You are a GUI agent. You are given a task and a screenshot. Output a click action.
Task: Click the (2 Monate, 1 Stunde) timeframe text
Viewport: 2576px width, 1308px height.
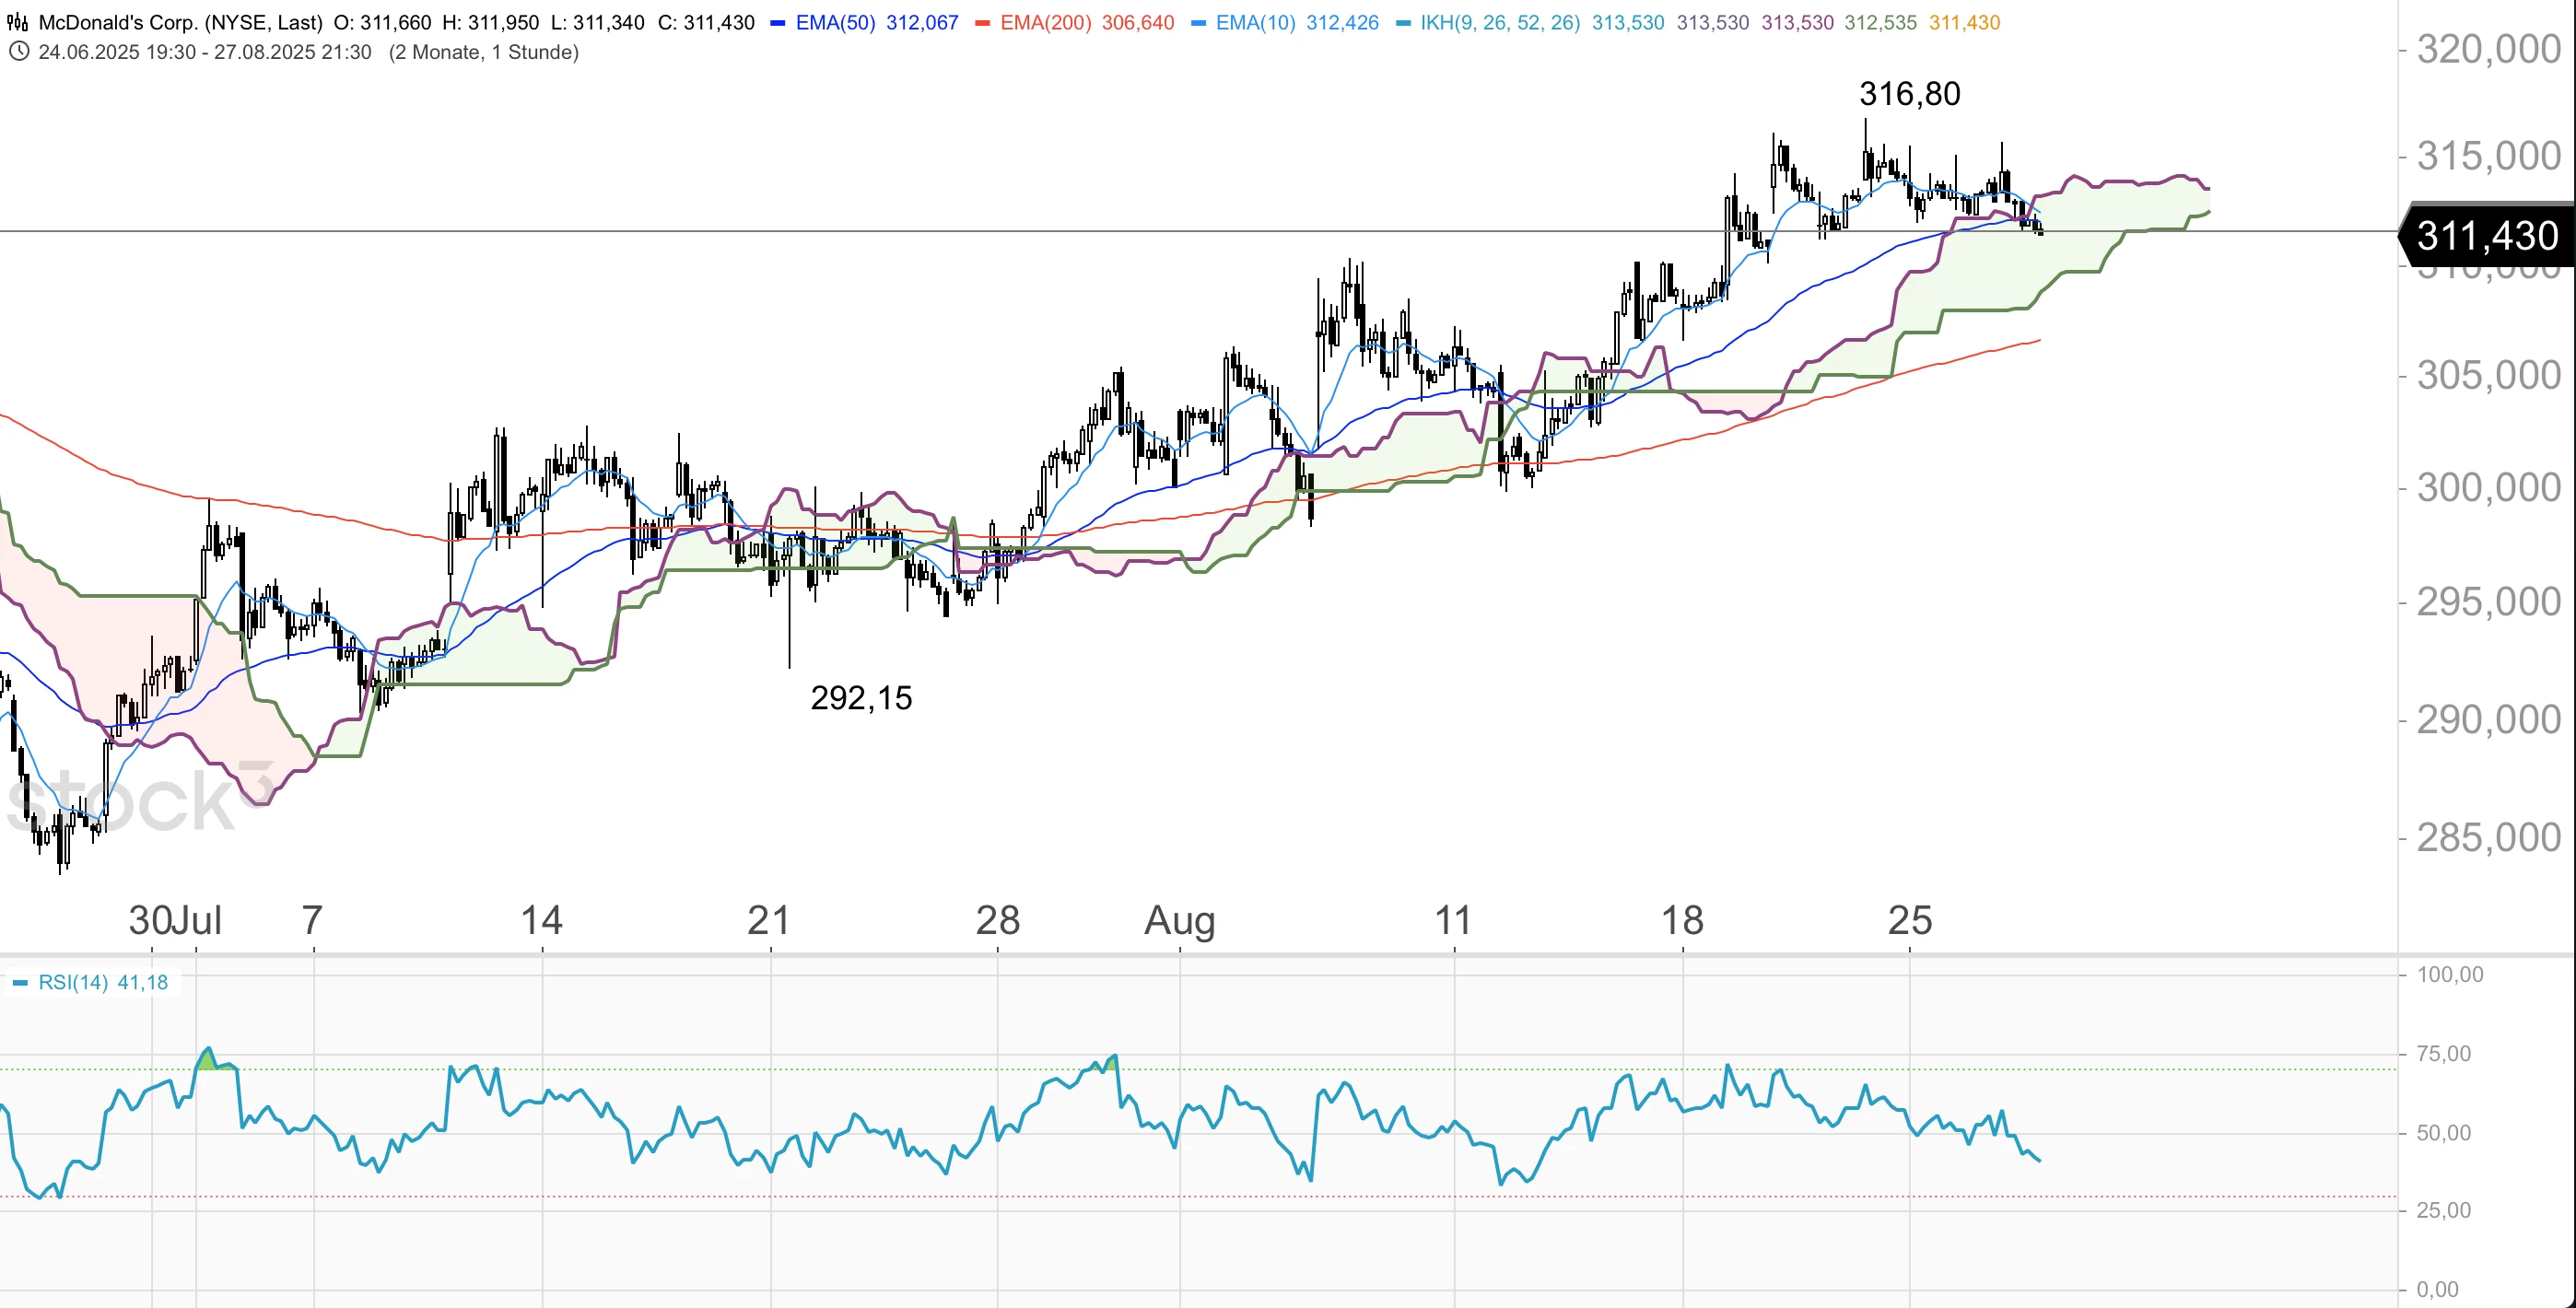click(x=484, y=52)
